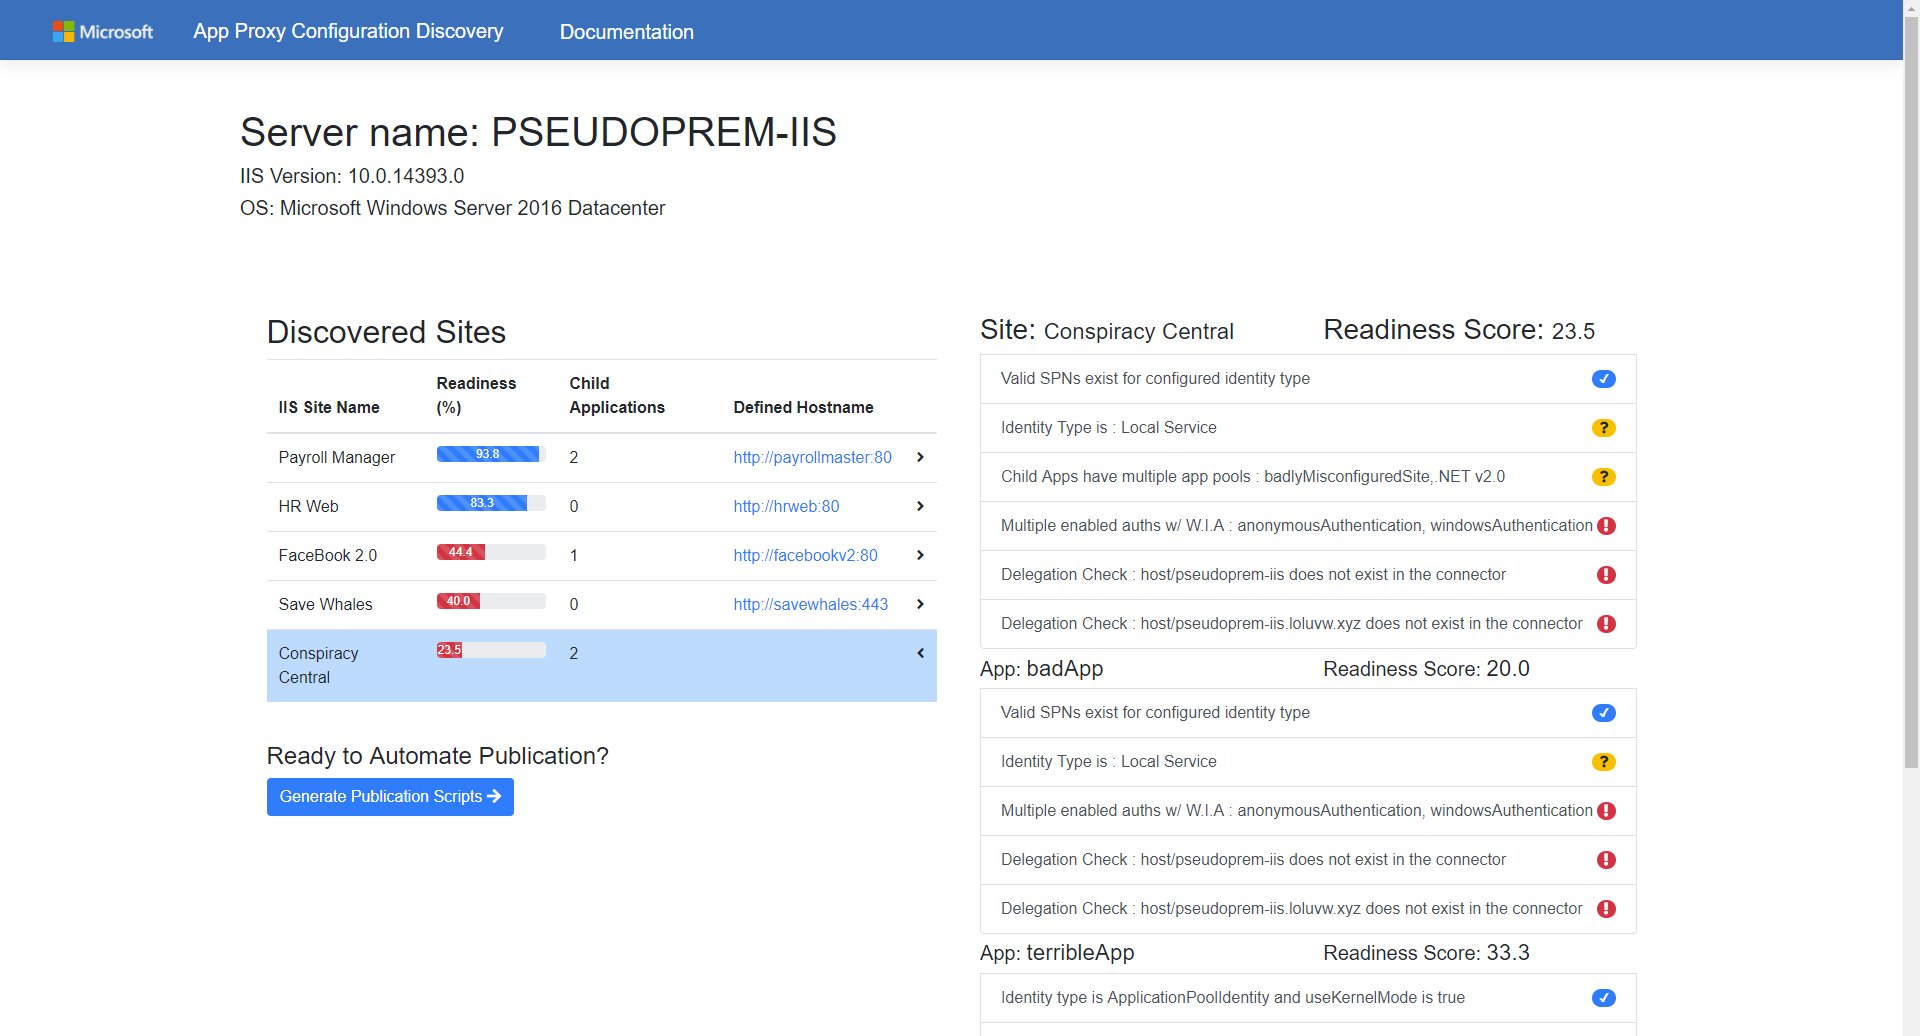This screenshot has width=1920, height=1036.
Task: Click Conspiracy Central 23.5 readiness bar
Action: [x=491, y=650]
